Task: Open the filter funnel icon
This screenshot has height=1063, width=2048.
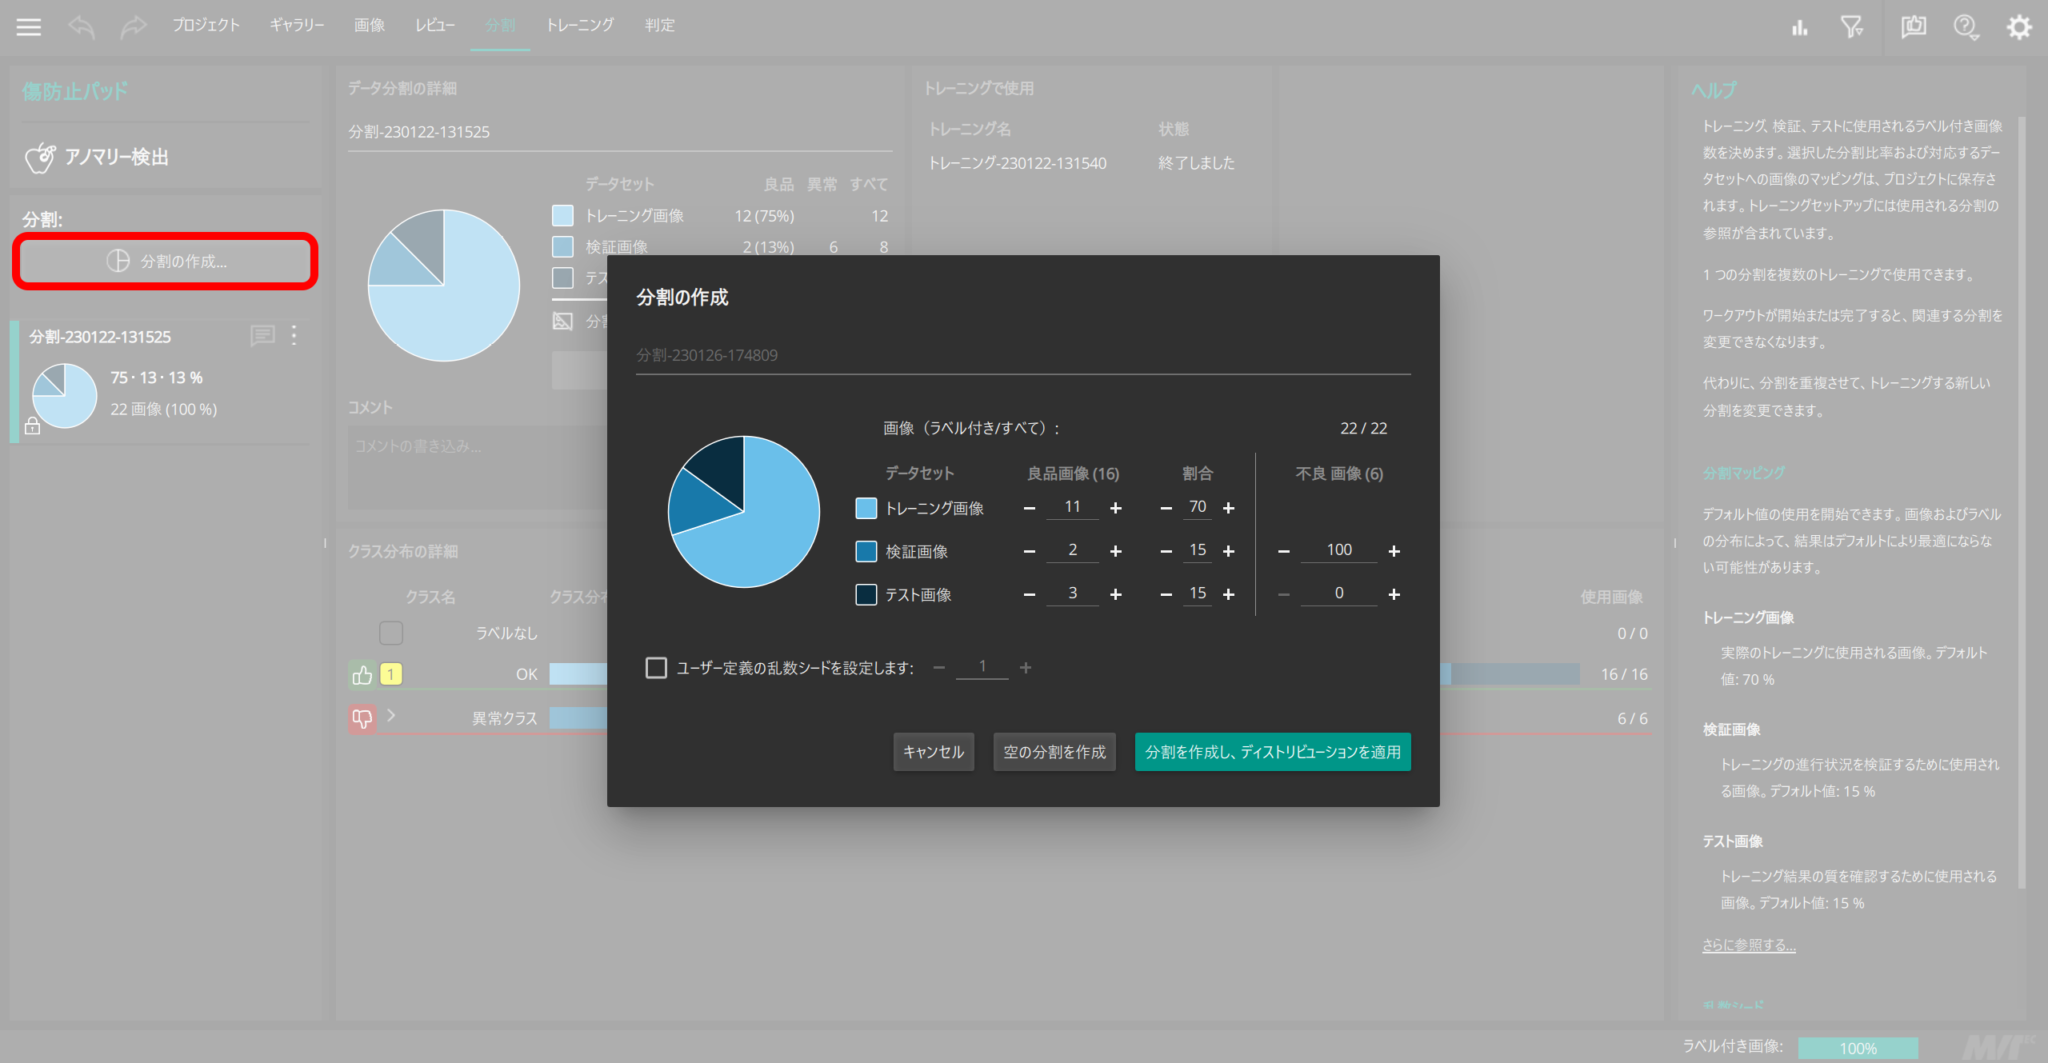Action: (x=1852, y=27)
